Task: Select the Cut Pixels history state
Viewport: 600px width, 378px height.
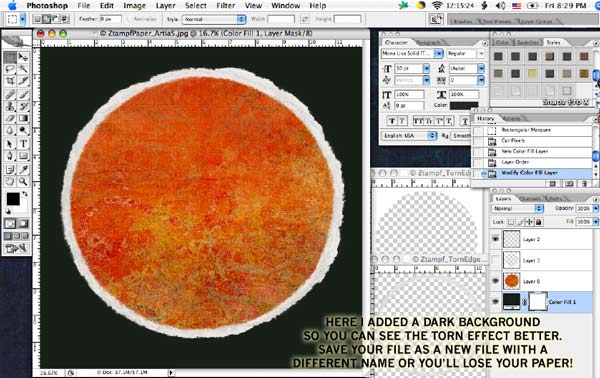Action: pos(533,141)
